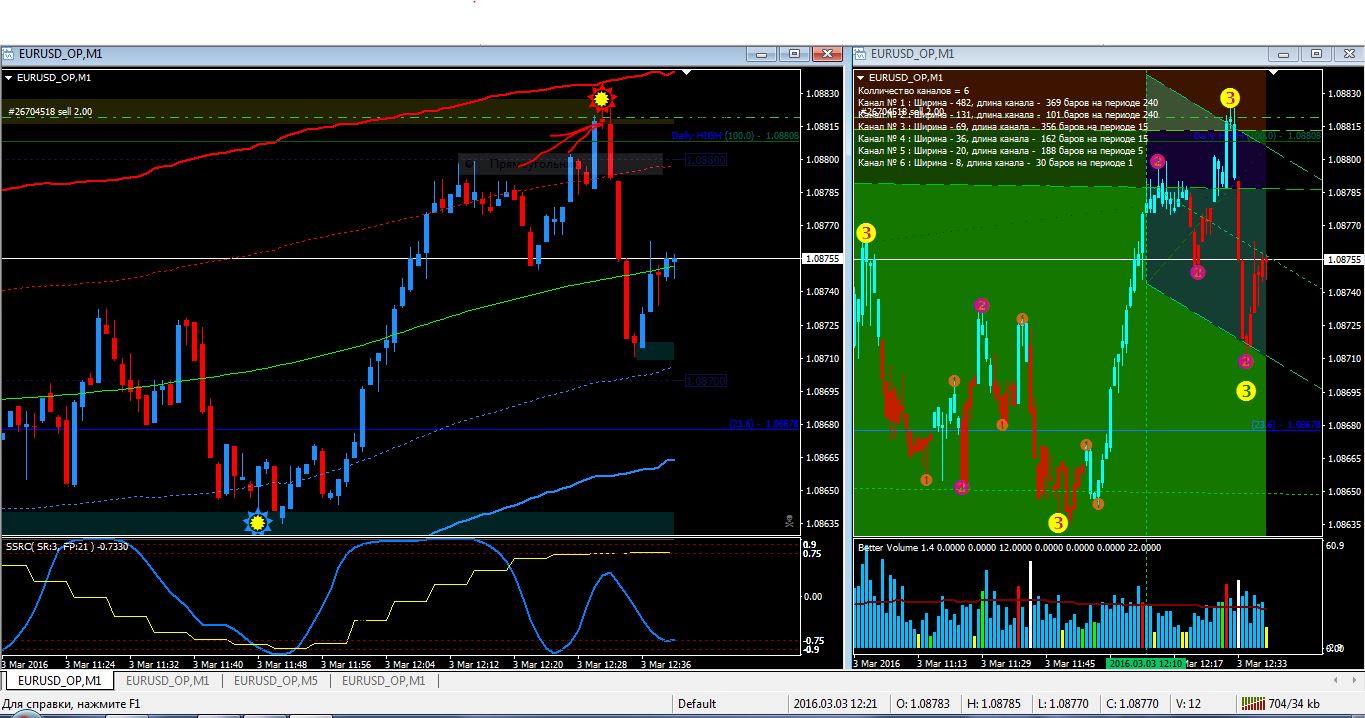1365x718 pixels.
Task: Select the yellow 3 marker at the peak
Action: coord(1230,97)
